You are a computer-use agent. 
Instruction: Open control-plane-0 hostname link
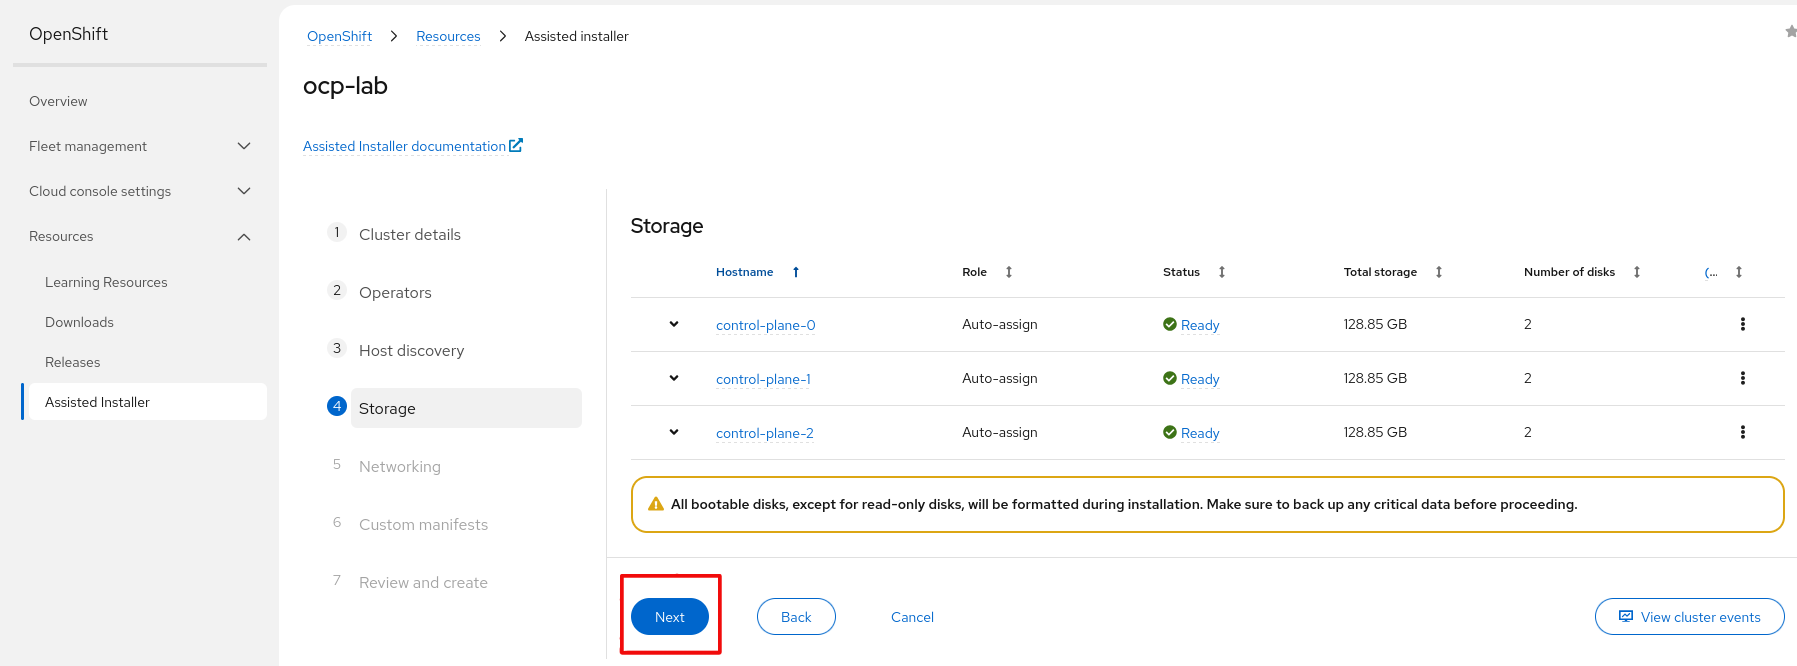(x=765, y=325)
